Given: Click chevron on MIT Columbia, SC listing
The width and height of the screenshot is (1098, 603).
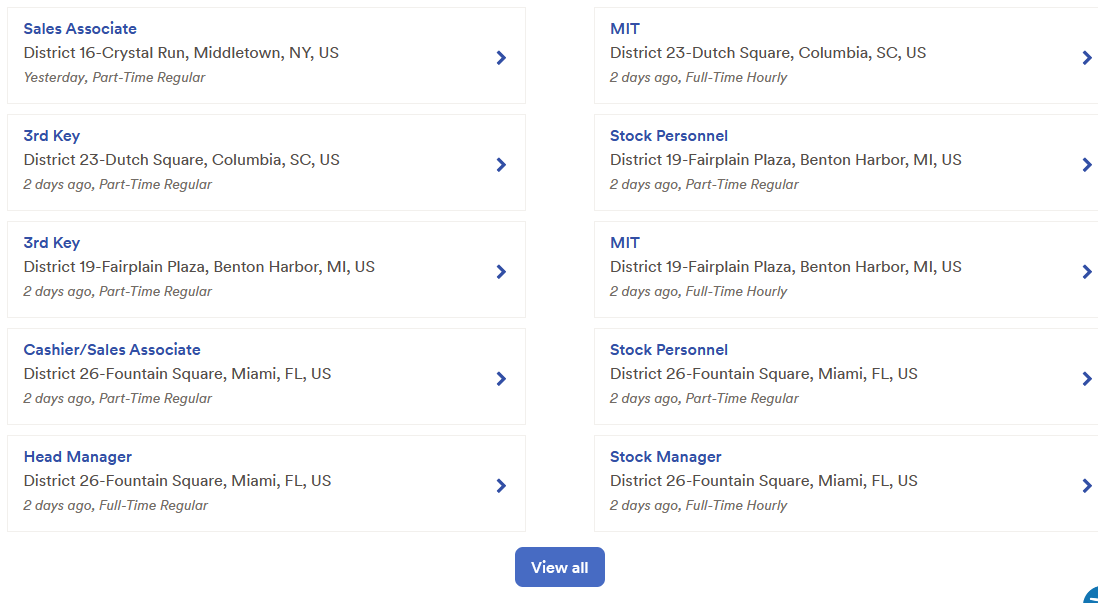Looking at the screenshot, I should tap(1087, 58).
